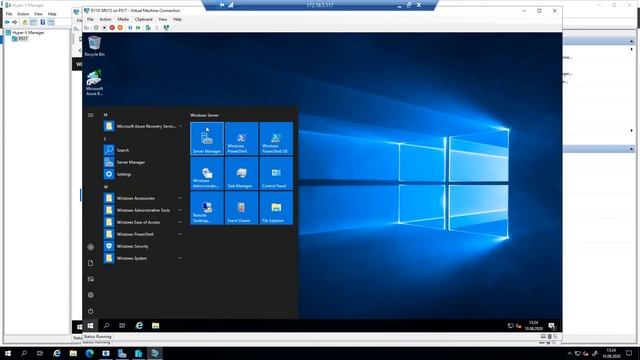640x360 pixels.
Task: Launch the Windows PowerShell tile
Action: pyautogui.click(x=241, y=138)
